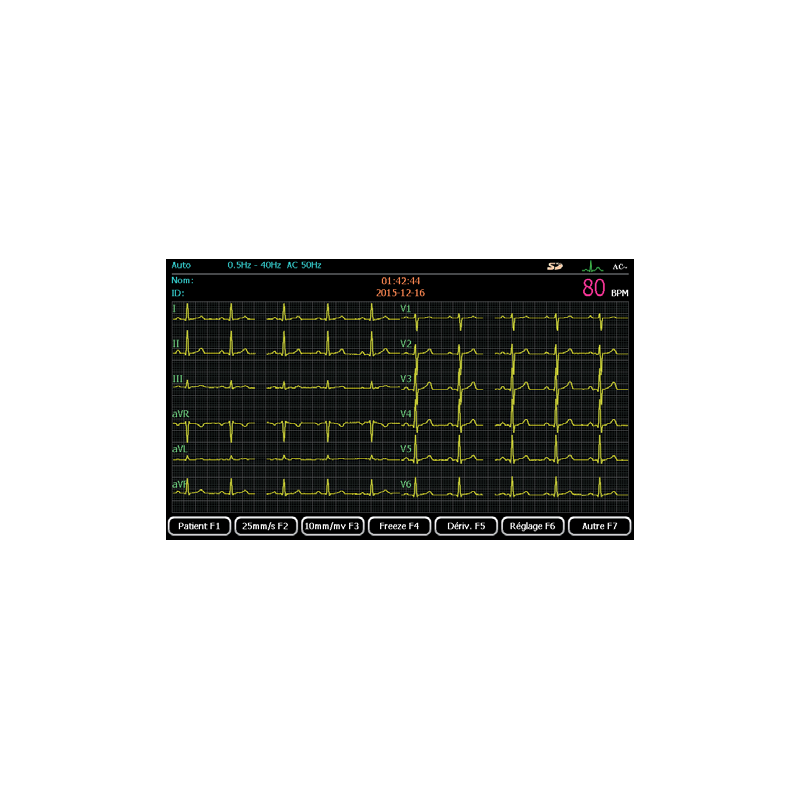Select lead V1 waveform label

tap(406, 309)
